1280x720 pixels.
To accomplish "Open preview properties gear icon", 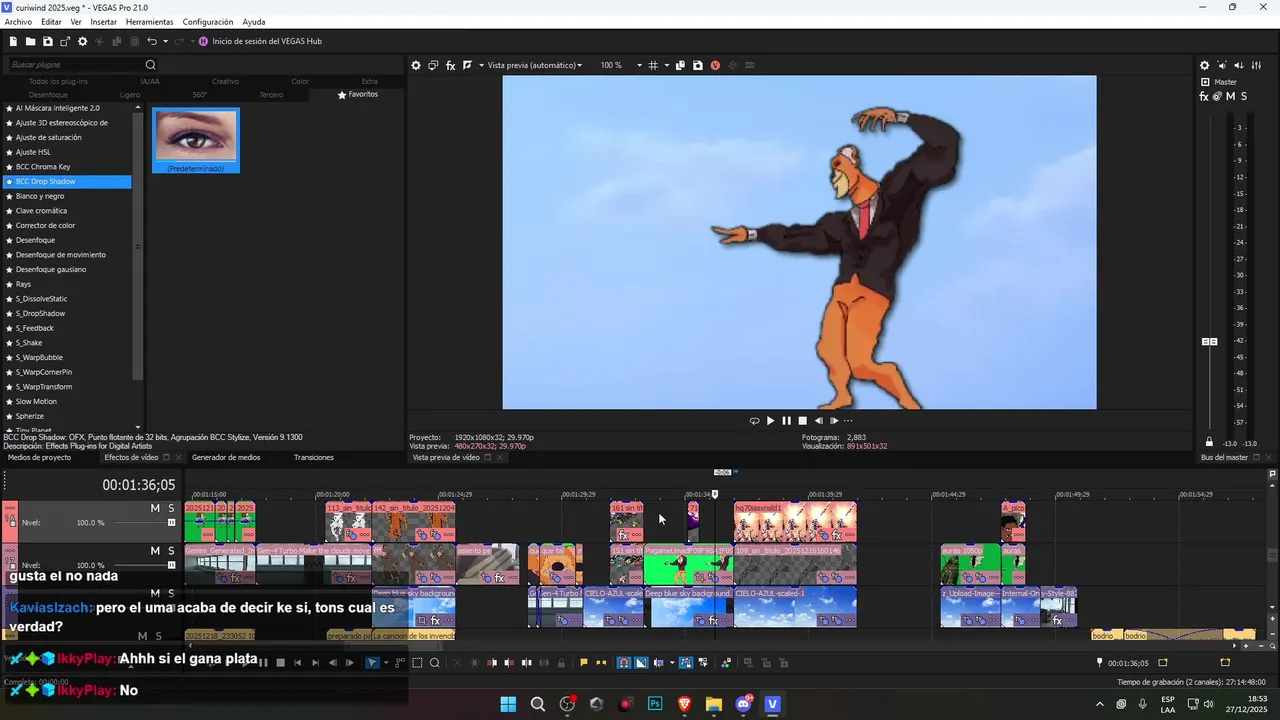I will [x=416, y=65].
